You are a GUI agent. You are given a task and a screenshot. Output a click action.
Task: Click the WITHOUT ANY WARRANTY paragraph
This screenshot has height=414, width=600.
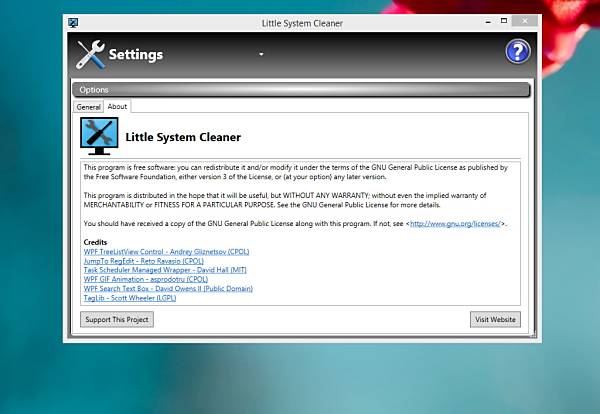click(285, 200)
